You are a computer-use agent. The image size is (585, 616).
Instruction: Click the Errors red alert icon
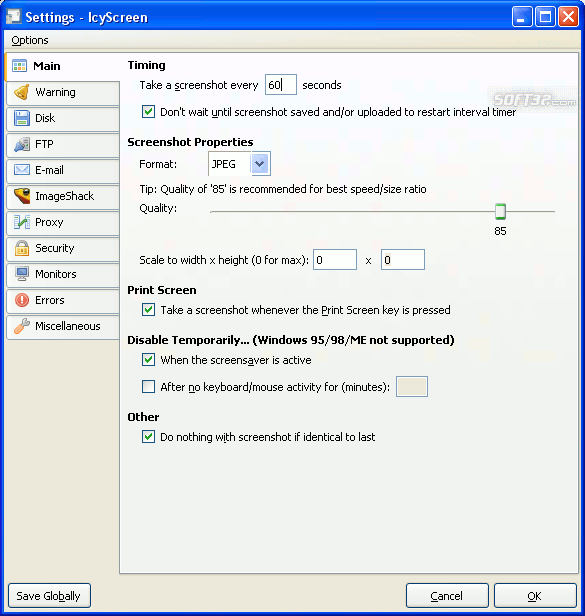pyautogui.click(x=22, y=300)
